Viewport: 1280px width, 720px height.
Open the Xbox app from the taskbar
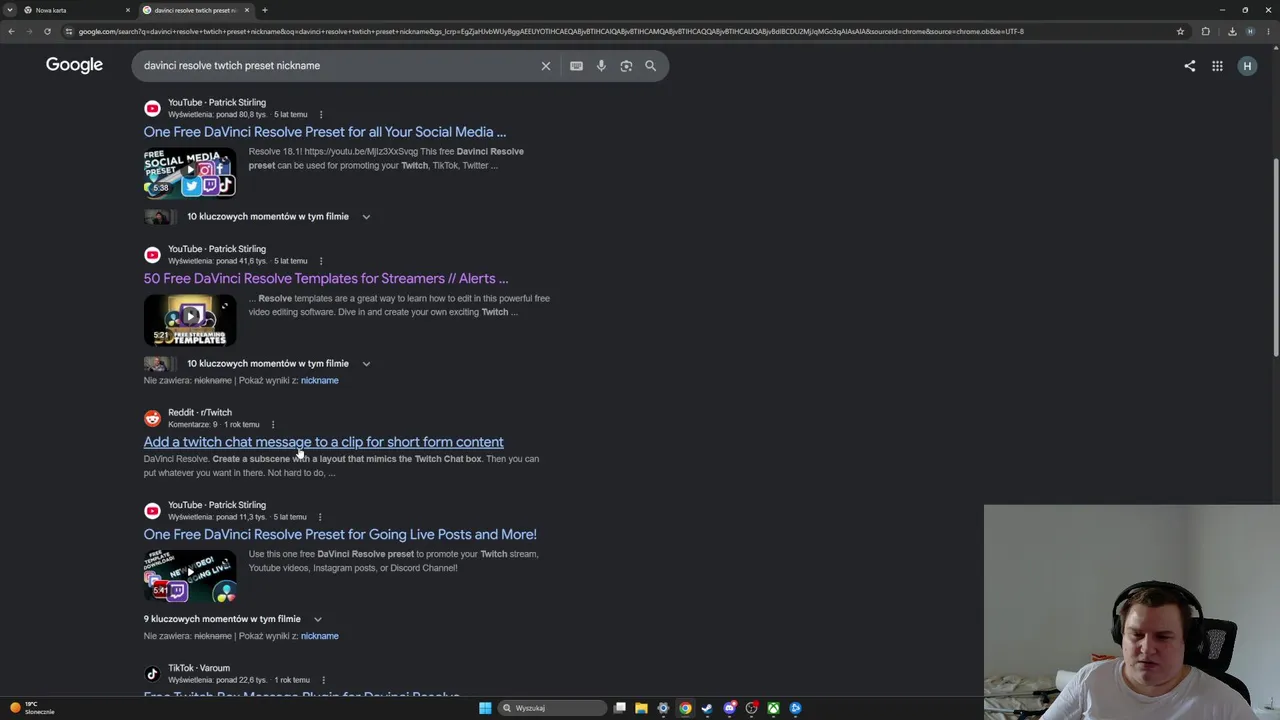coord(774,708)
